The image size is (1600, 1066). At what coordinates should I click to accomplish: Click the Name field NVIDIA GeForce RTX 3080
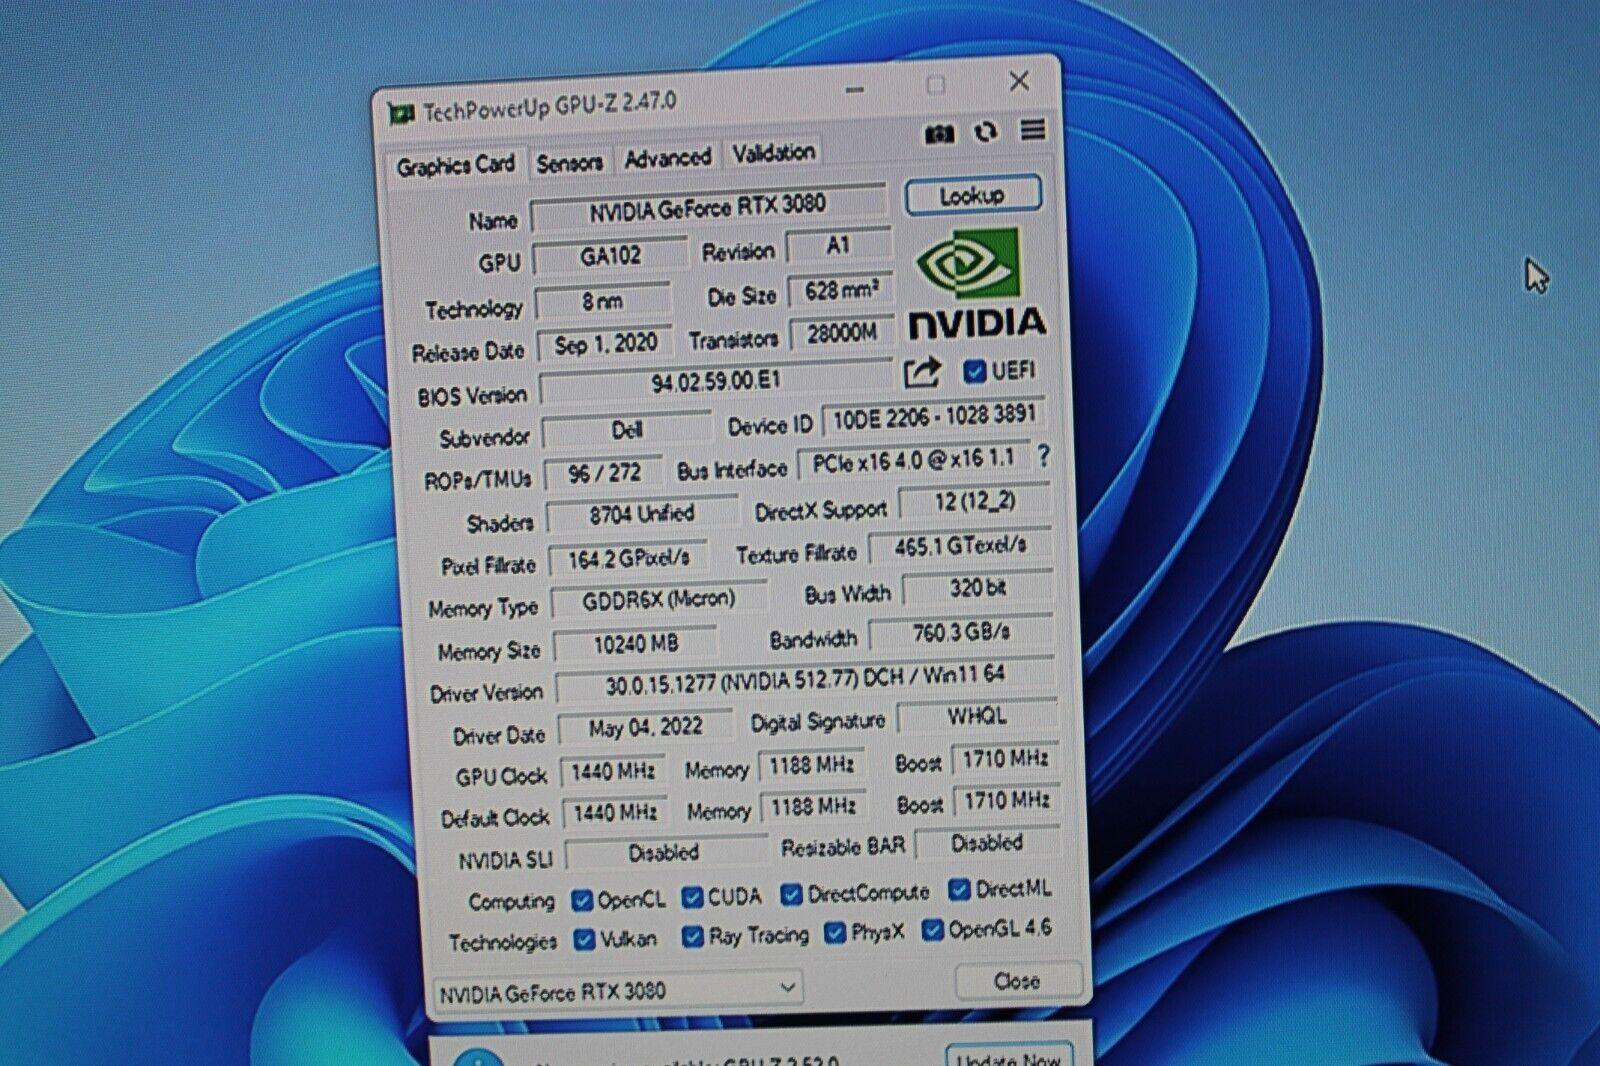coord(708,207)
